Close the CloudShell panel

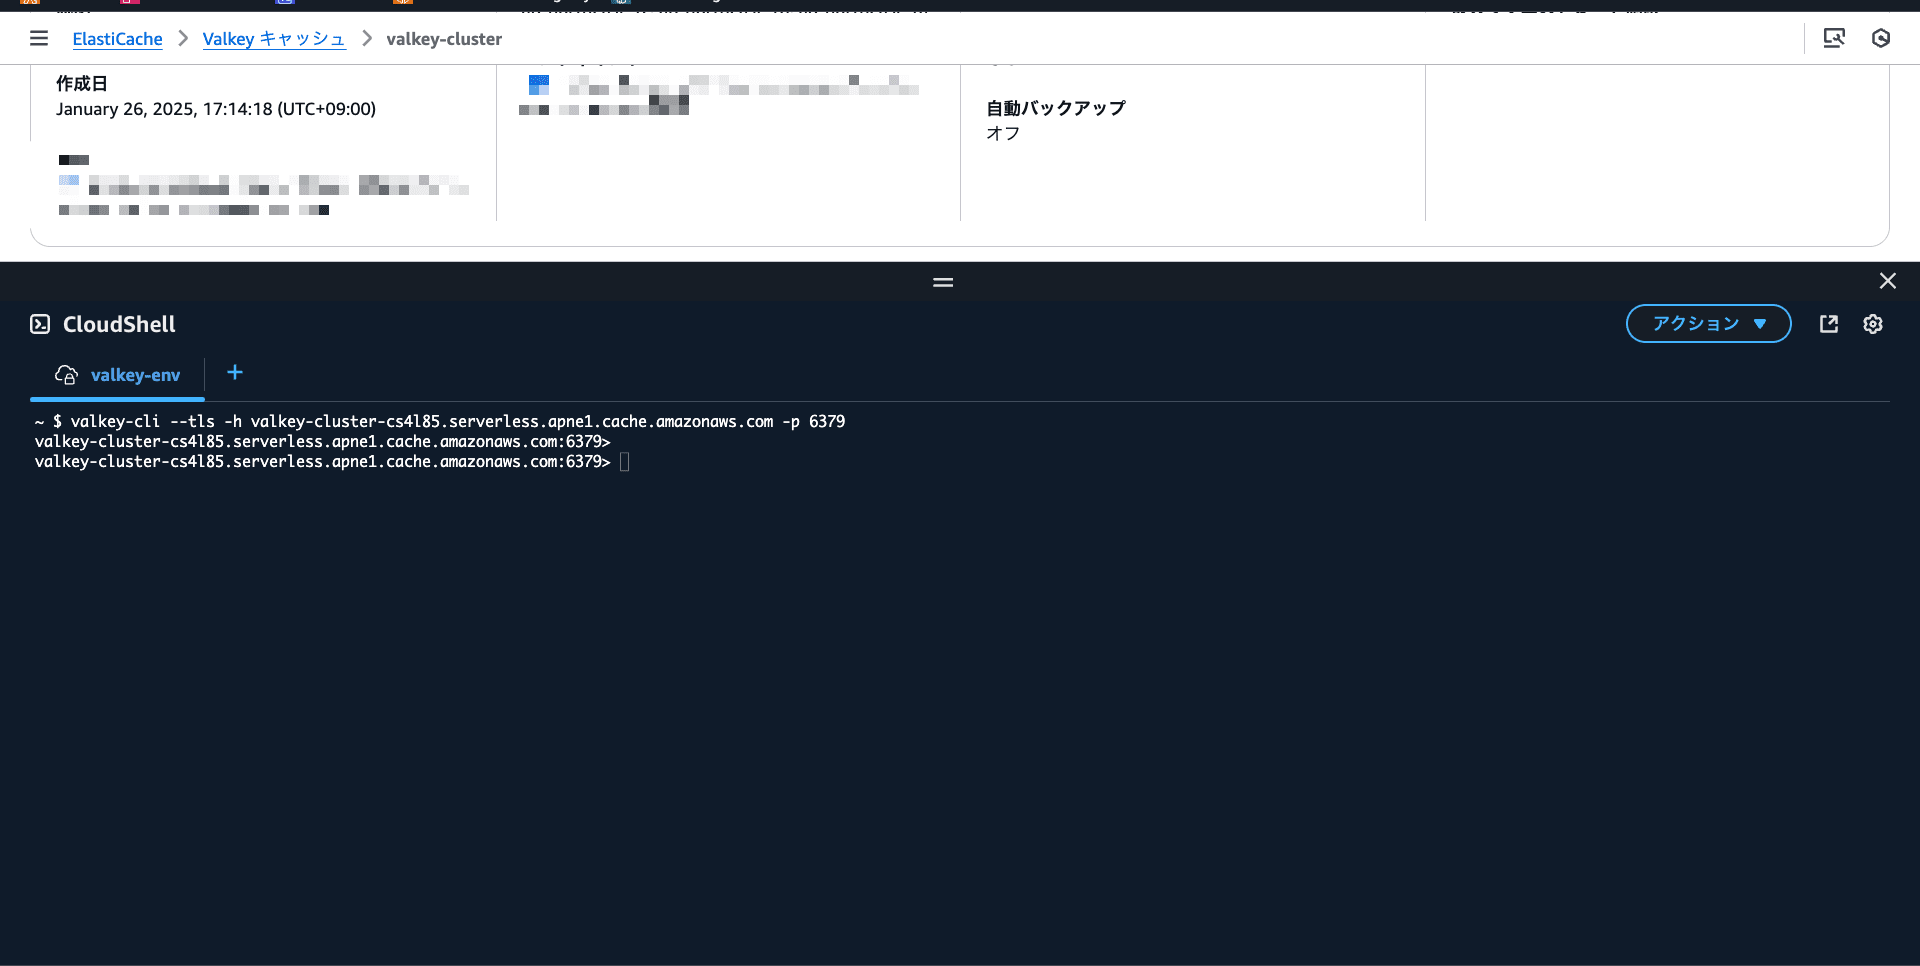coord(1888,281)
